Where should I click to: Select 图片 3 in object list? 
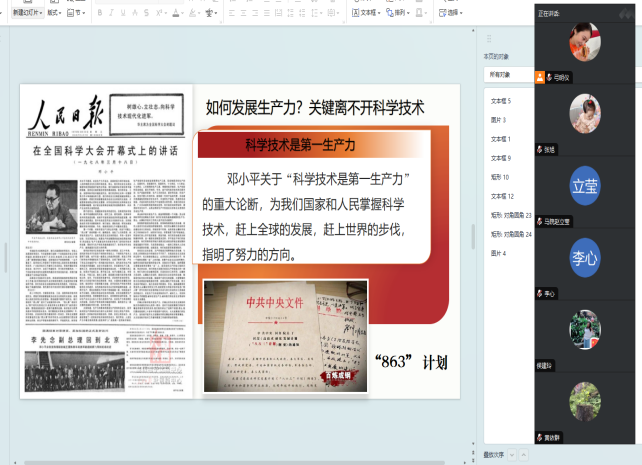pos(498,120)
